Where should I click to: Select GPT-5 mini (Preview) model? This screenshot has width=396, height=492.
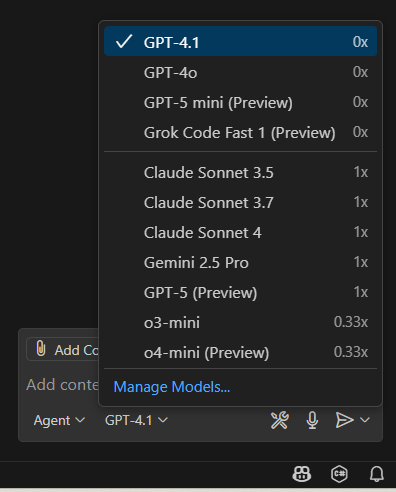coord(240,102)
